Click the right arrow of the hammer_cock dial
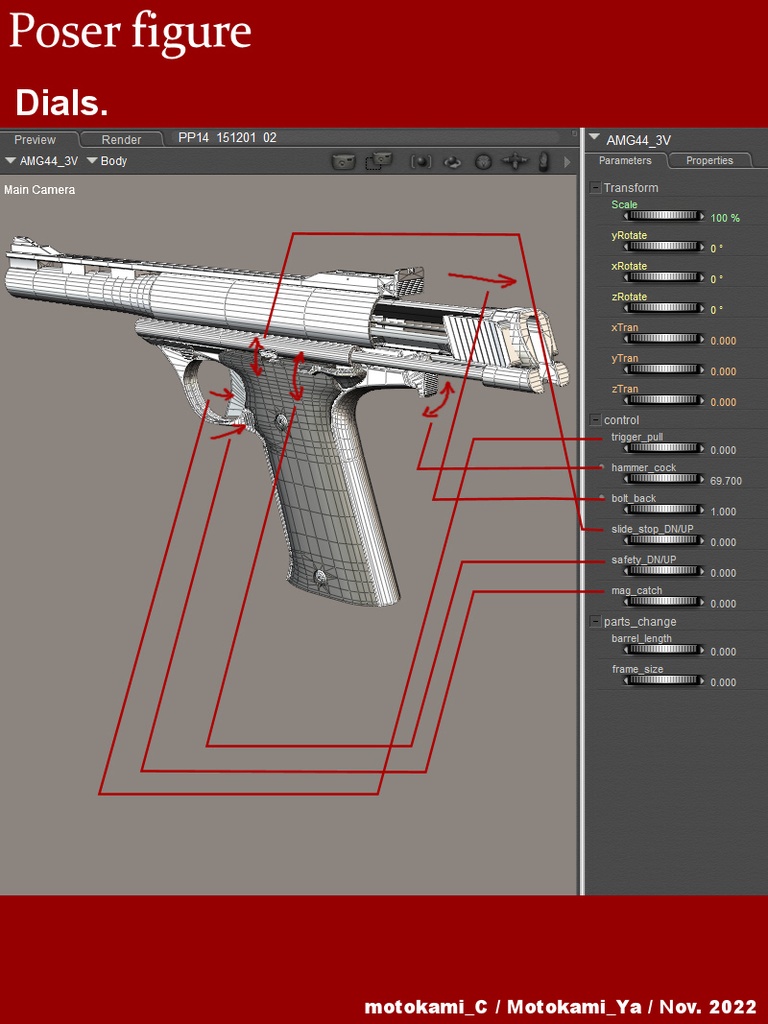Screen dimensions: 768x1024 click(x=701, y=479)
